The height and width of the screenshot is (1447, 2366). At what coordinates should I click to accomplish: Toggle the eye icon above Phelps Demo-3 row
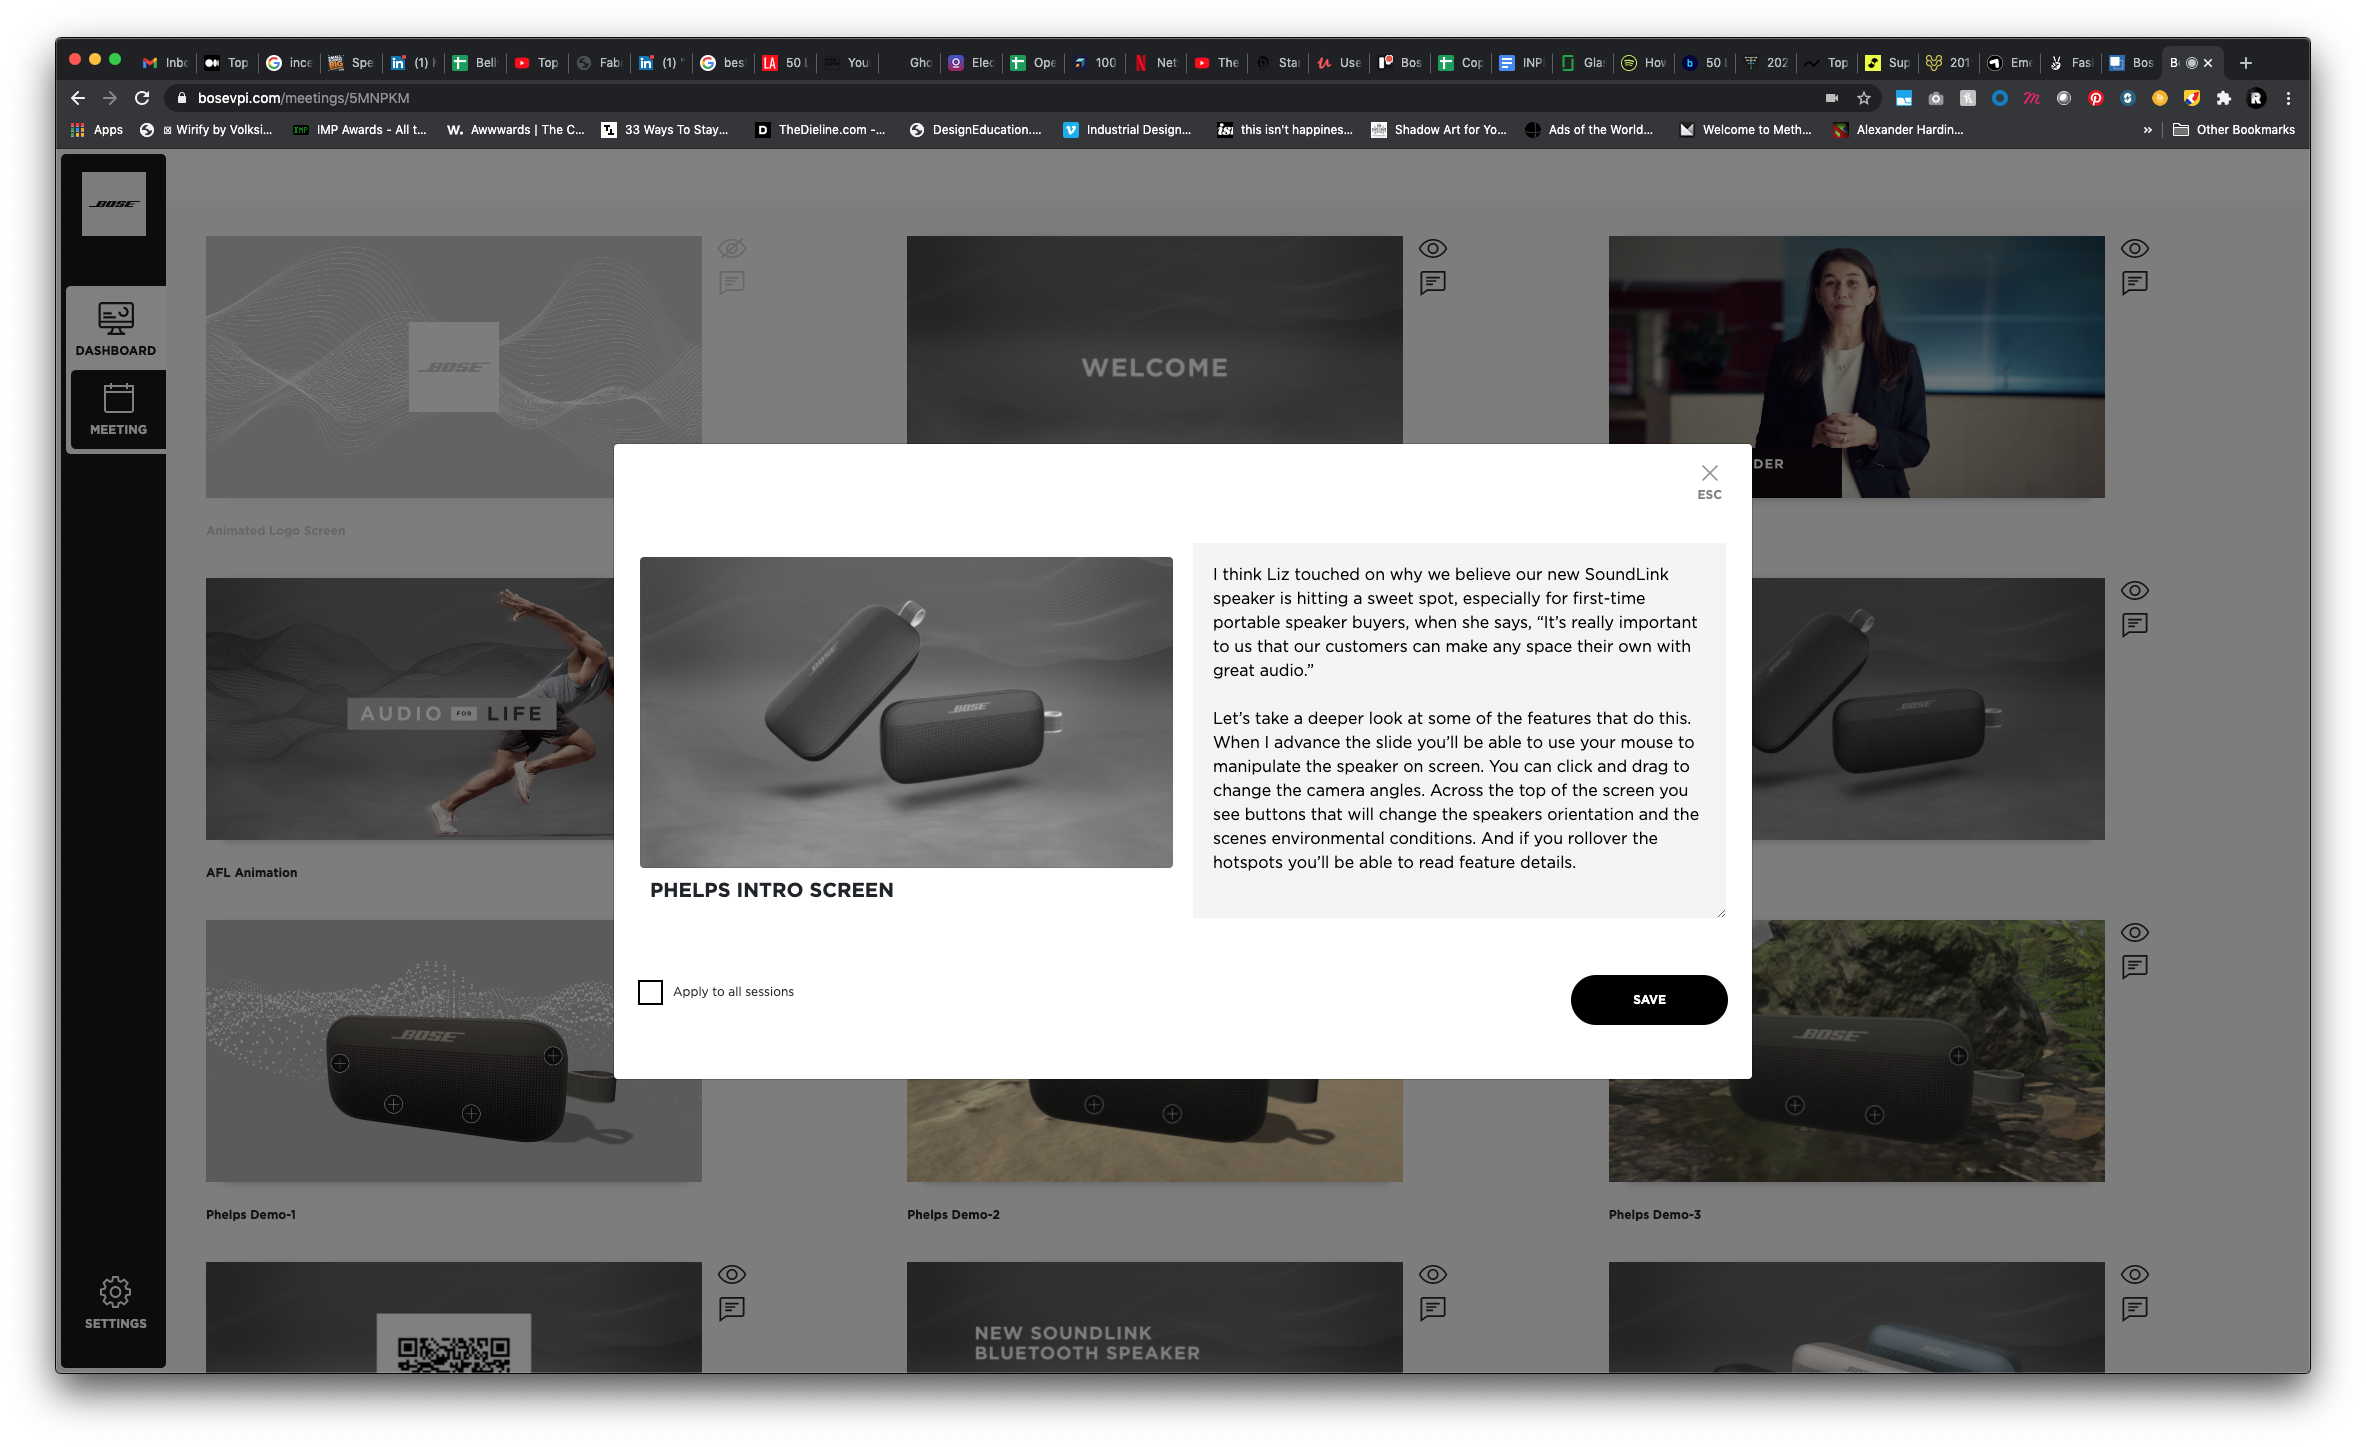2135,590
